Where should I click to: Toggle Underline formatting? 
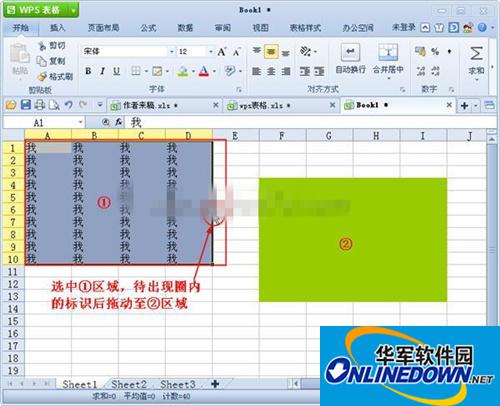(116, 71)
